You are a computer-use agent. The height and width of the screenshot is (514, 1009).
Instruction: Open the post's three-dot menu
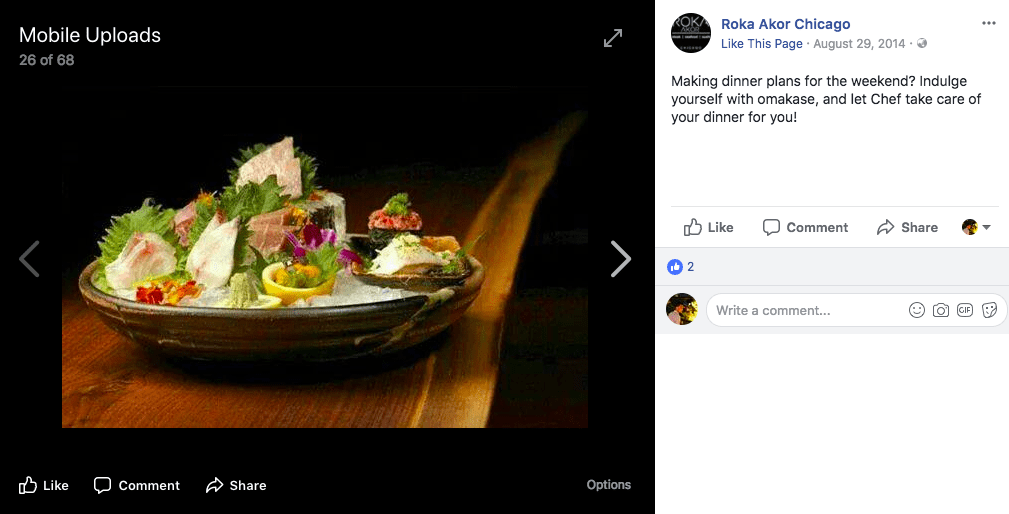click(989, 23)
